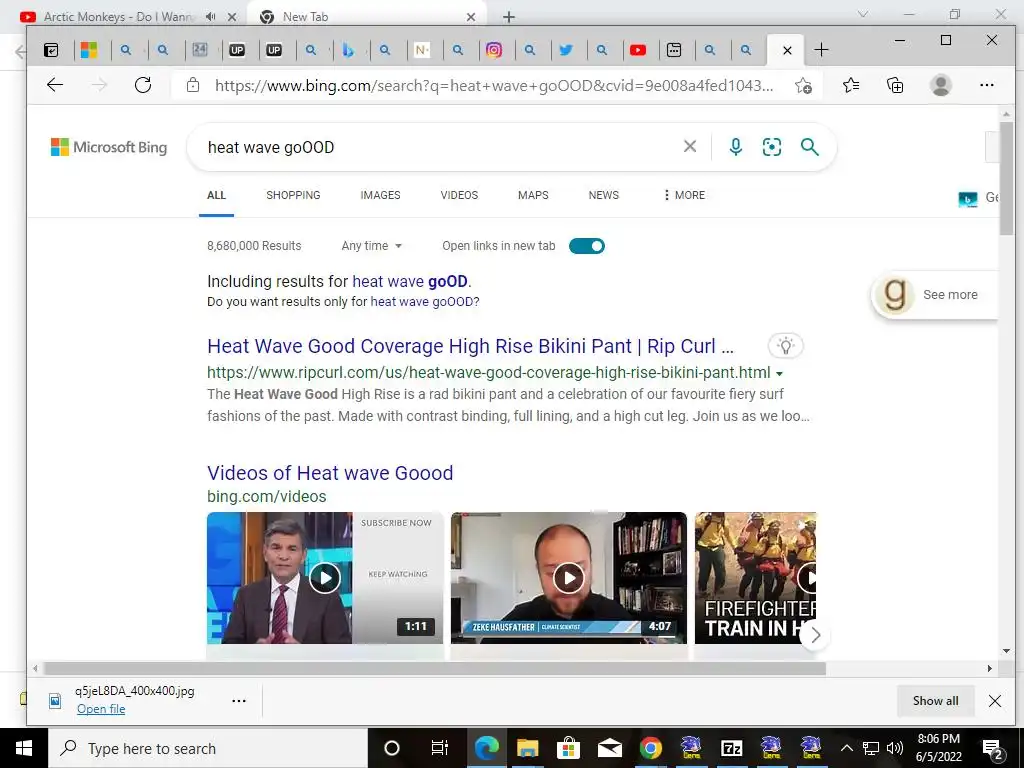This screenshot has width=1024, height=768.
Task: Click the horizontal scrollbar thumb
Action: tap(434, 668)
